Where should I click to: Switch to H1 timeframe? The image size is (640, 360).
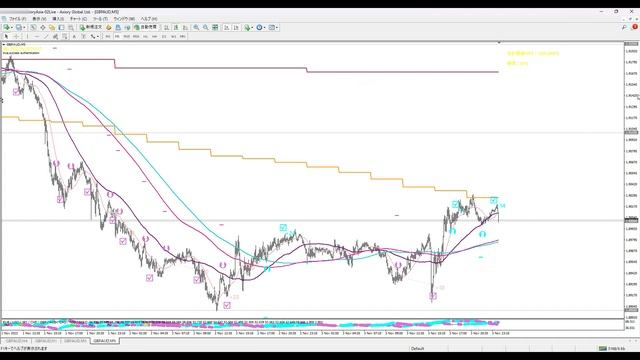(145, 36)
